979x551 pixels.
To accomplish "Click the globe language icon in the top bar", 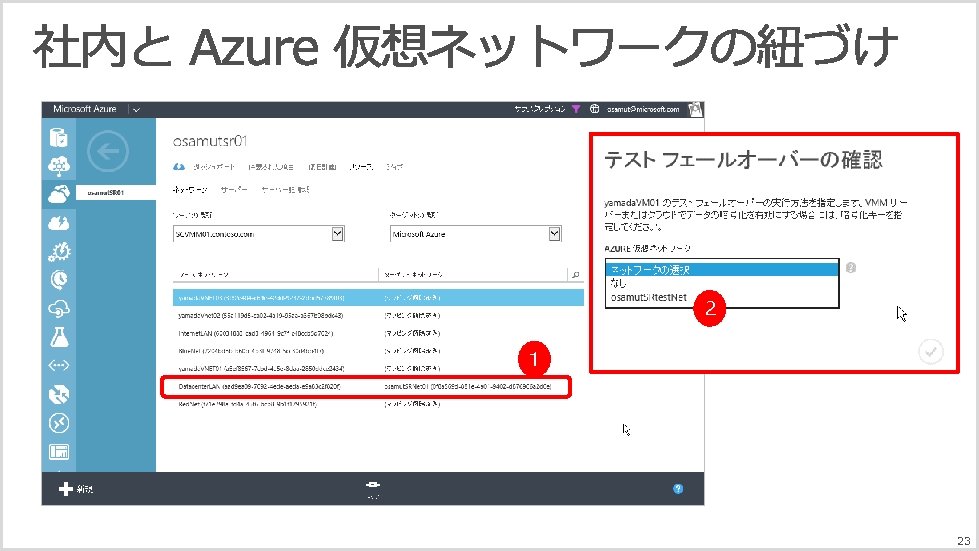I will [x=594, y=109].
